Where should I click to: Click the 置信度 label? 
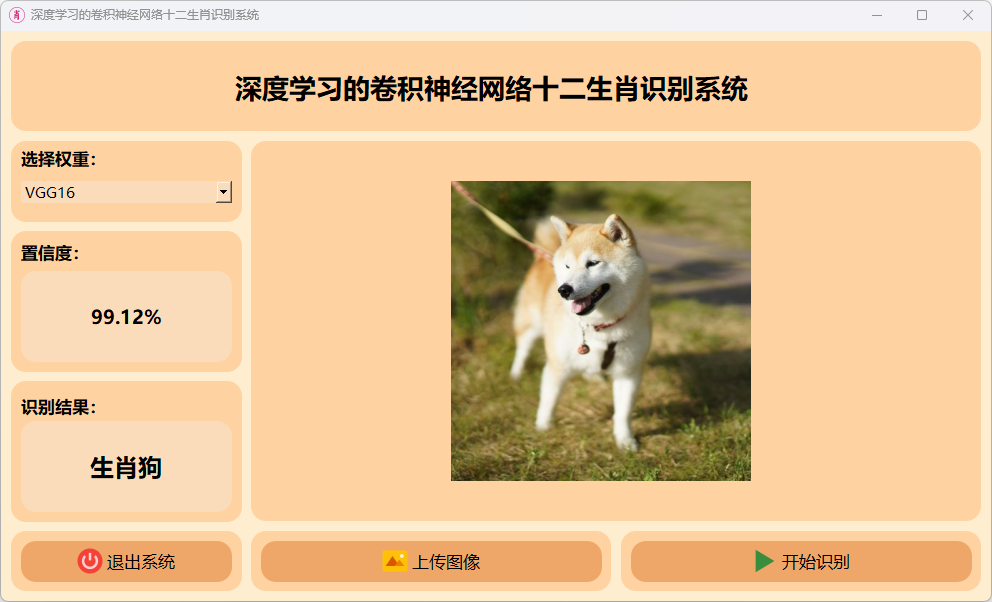[x=50, y=253]
